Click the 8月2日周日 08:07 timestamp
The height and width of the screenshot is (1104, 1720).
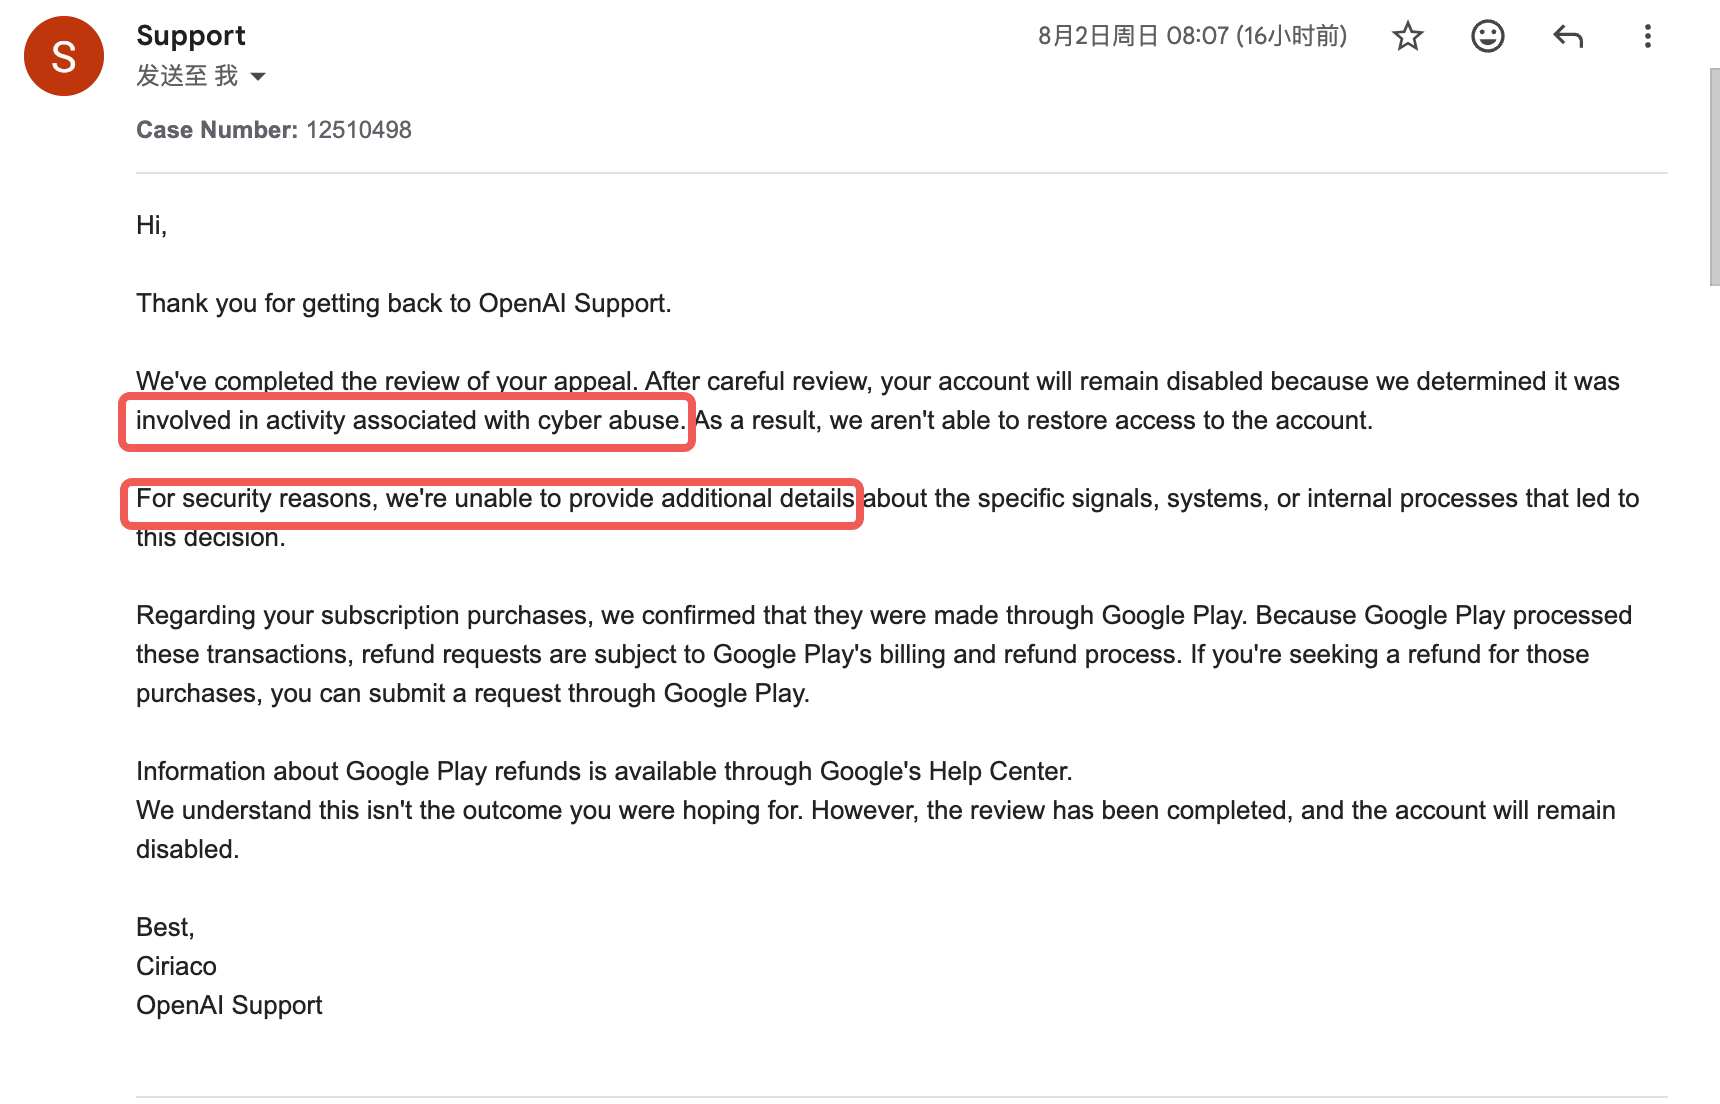click(1192, 36)
